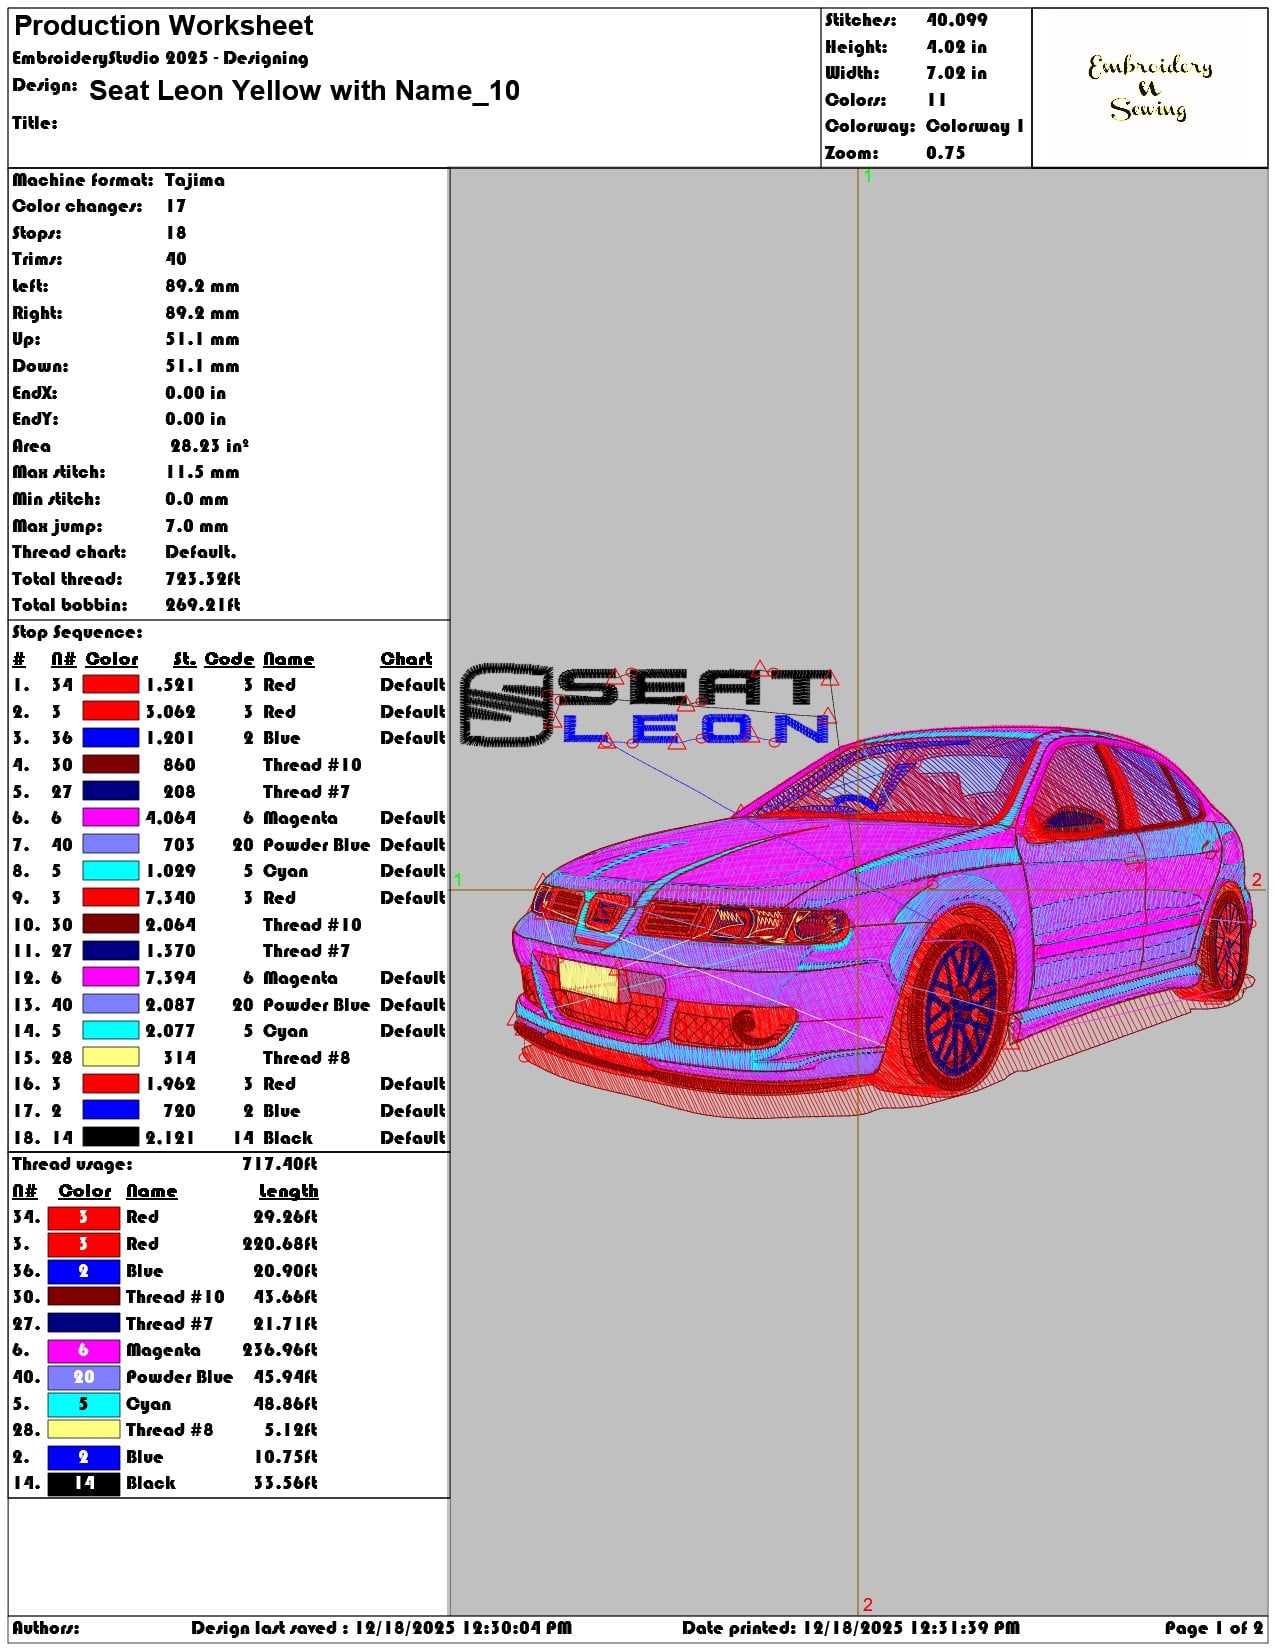Click 'Black' name in stop row 18
The width and height of the screenshot is (1275, 1650).
(x=288, y=1138)
